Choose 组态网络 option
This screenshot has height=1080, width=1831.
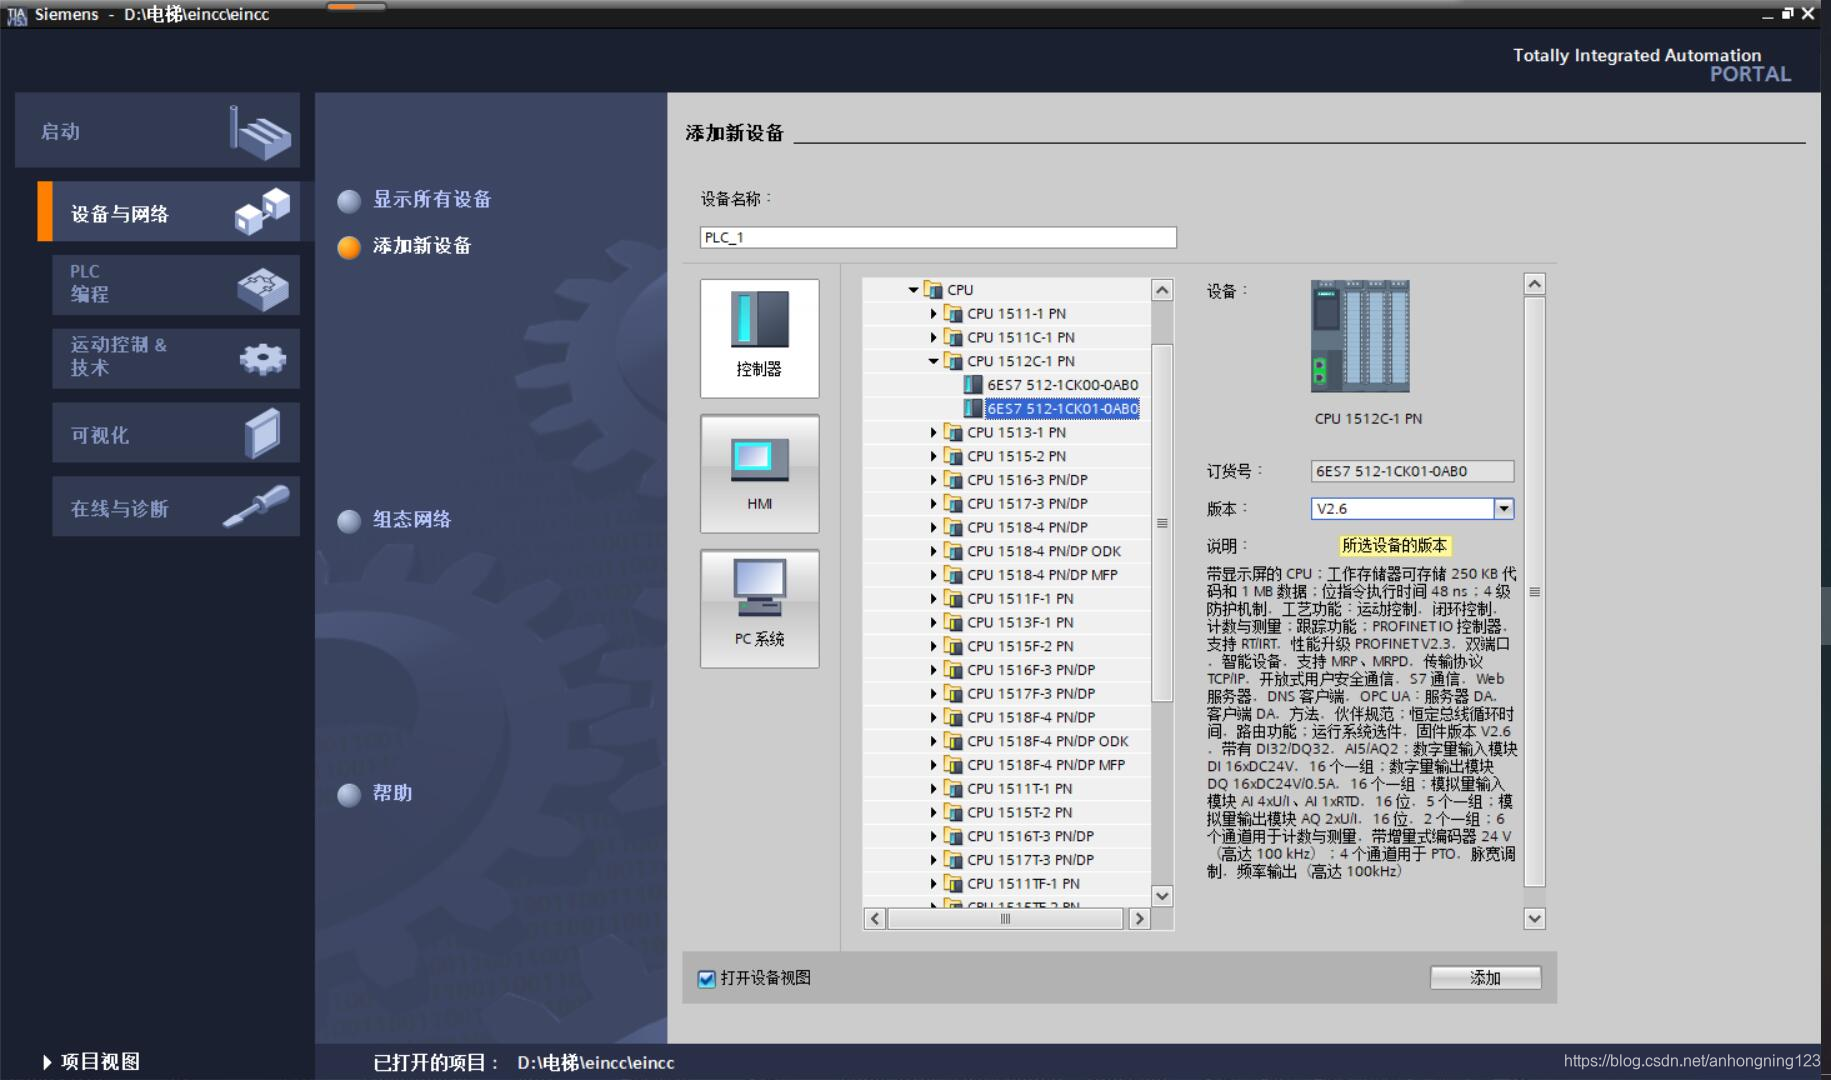click(x=395, y=520)
